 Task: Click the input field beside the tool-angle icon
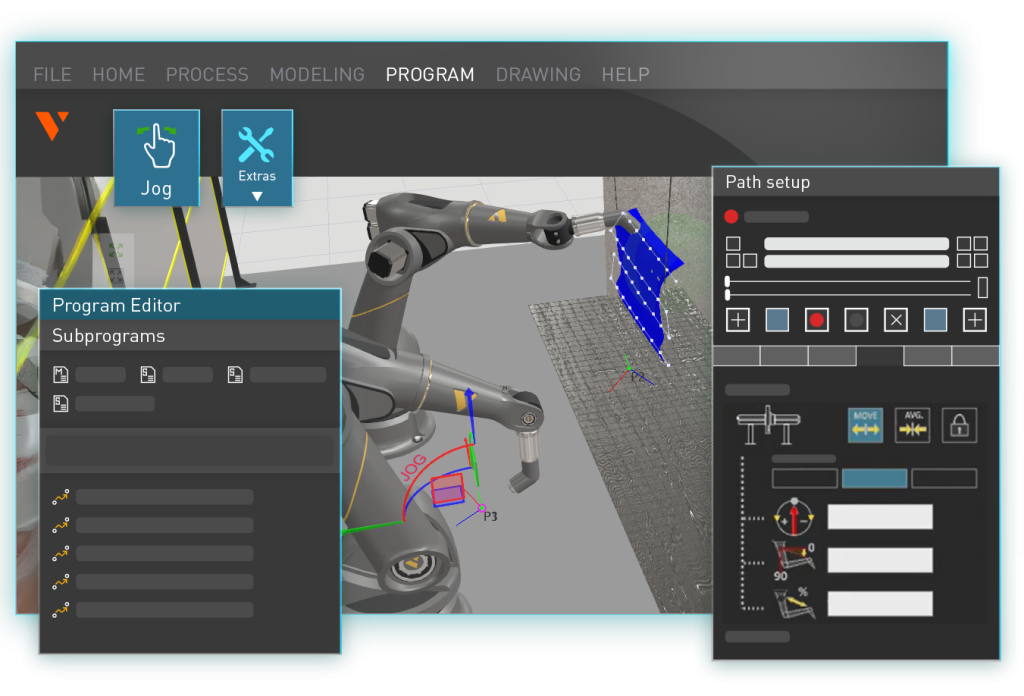tap(880, 560)
